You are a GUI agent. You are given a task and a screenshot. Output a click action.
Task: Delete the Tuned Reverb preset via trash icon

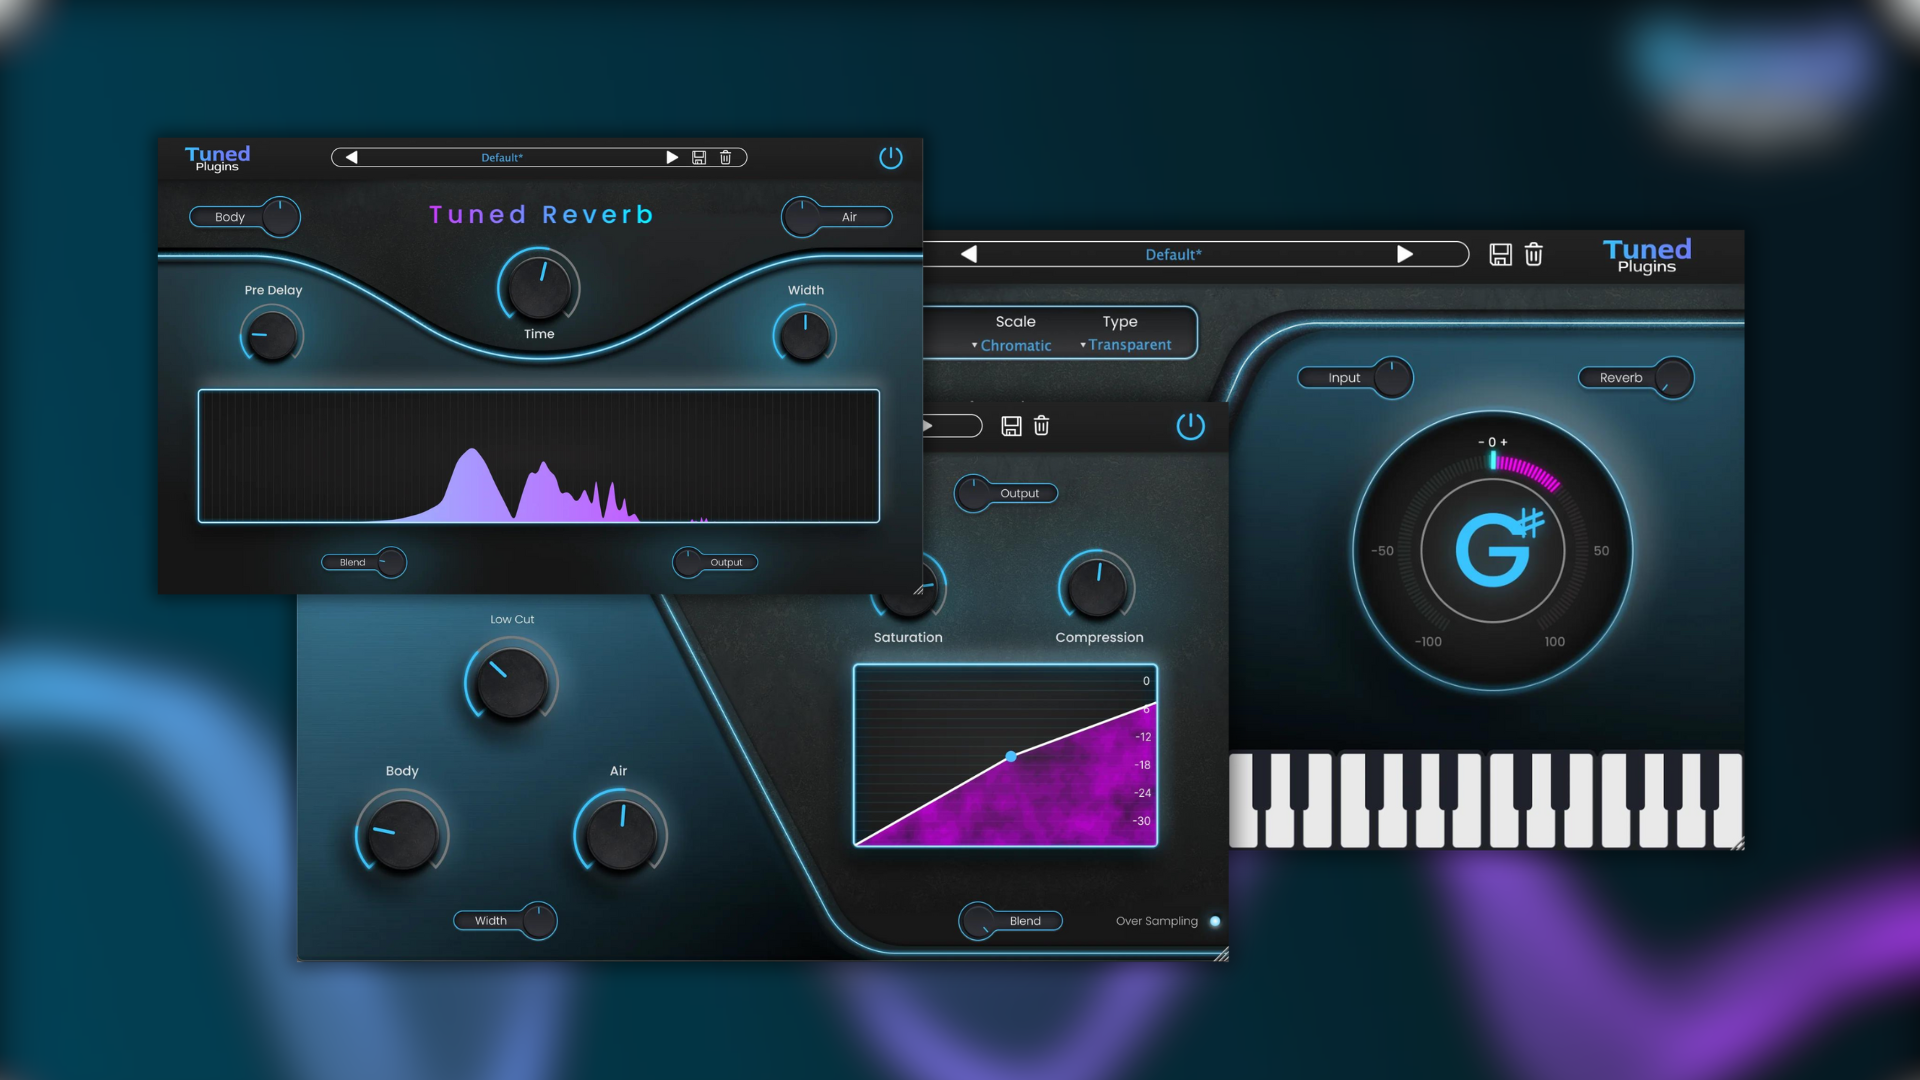(725, 157)
